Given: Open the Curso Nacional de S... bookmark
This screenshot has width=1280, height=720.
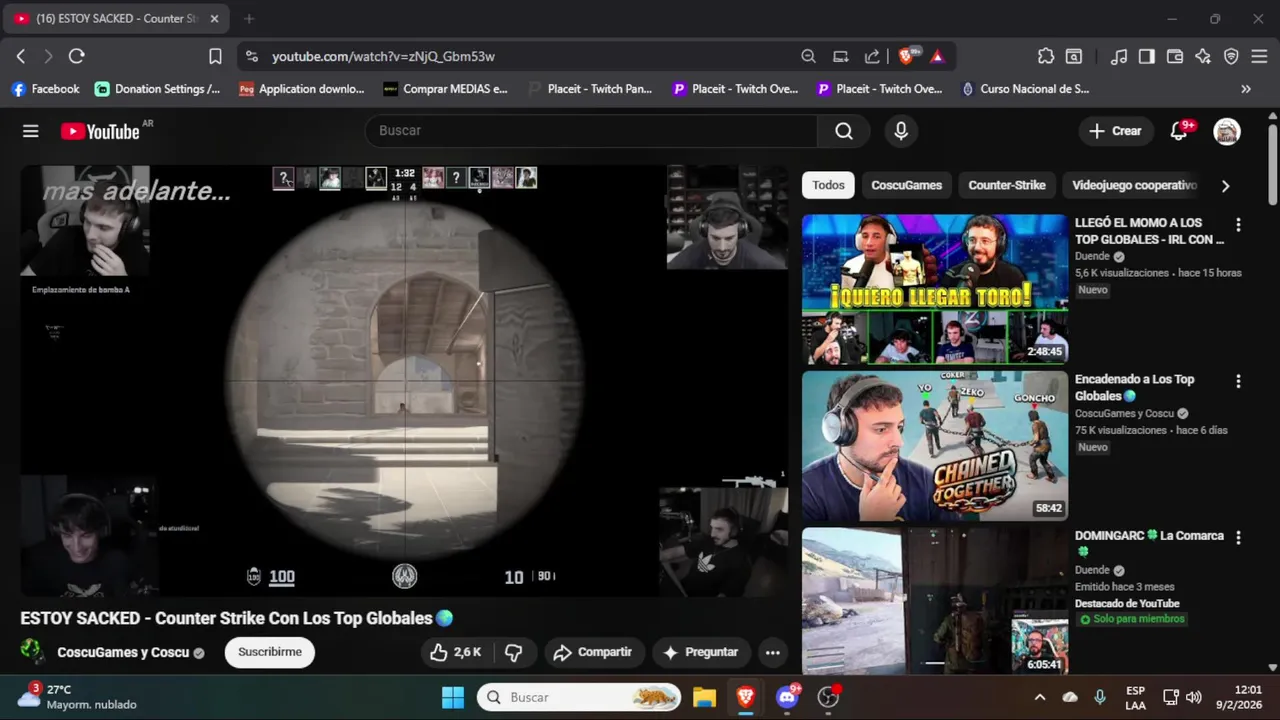Looking at the screenshot, I should point(1025,89).
